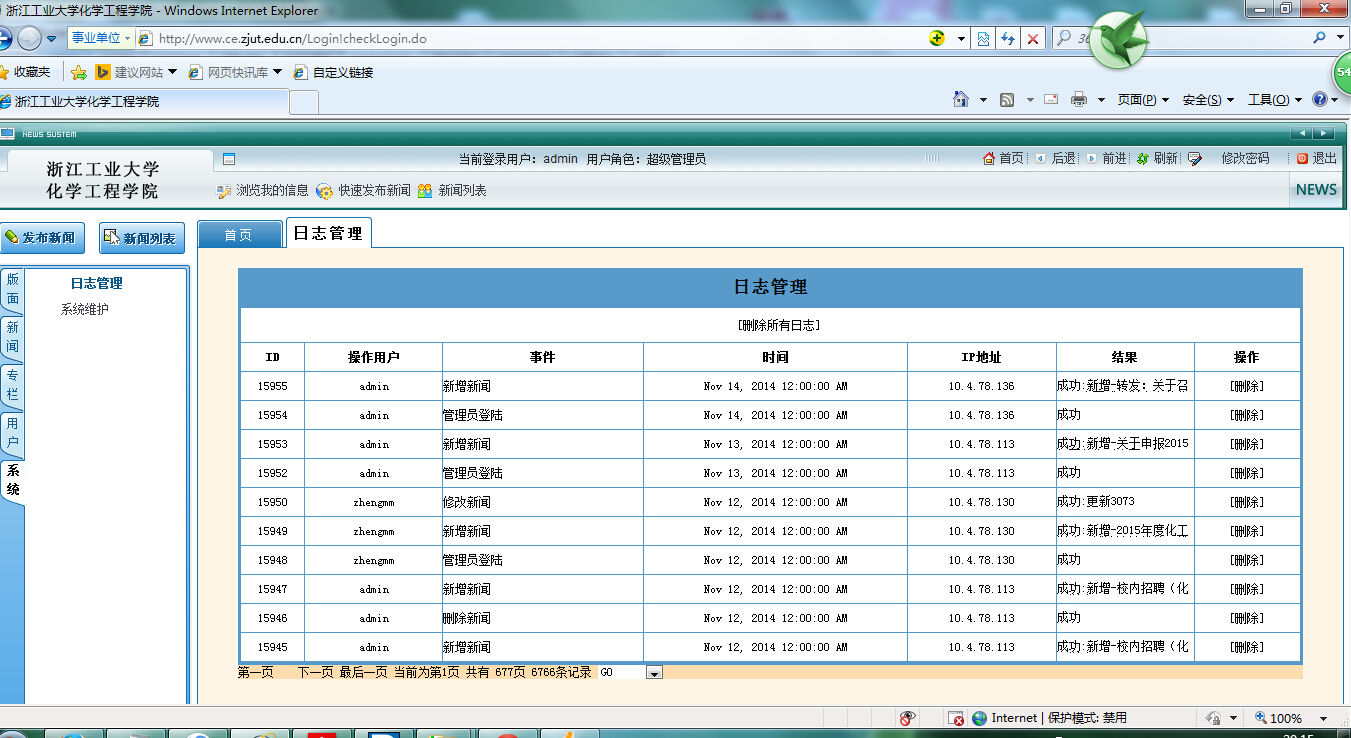Screen dimensions: 1351x738
Task: Click the printer icon in command bar
Action: pos(1079,100)
